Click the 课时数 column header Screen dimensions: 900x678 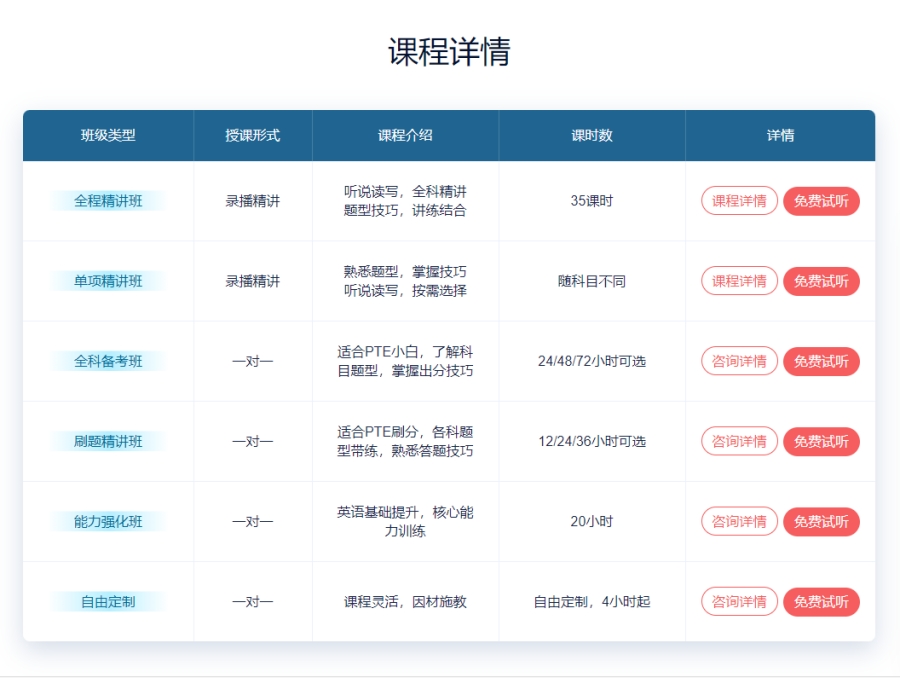[x=591, y=135]
